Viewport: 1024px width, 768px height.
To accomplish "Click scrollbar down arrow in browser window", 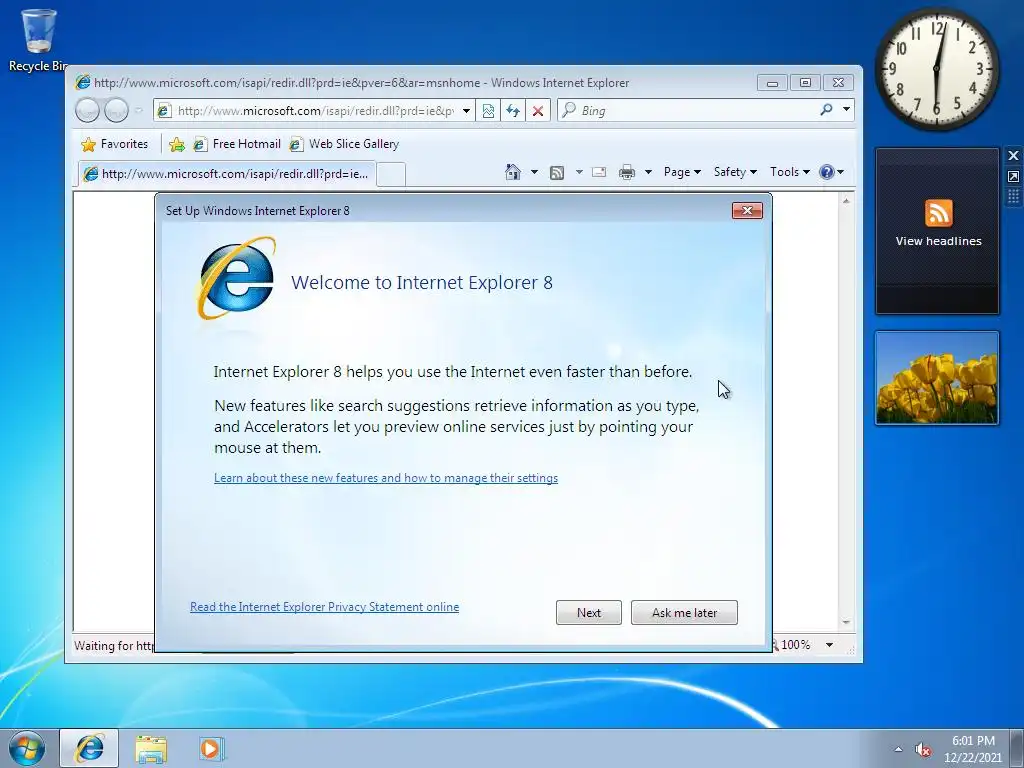I will pyautogui.click(x=846, y=622).
